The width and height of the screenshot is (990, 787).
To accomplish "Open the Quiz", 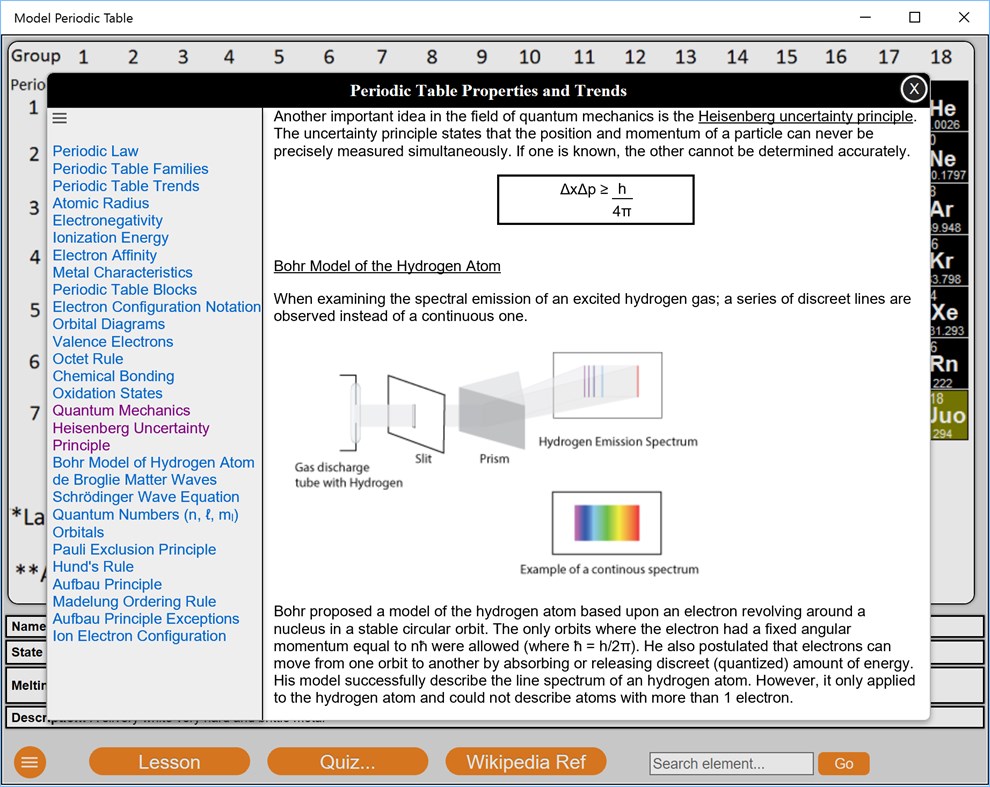I will tap(346, 761).
